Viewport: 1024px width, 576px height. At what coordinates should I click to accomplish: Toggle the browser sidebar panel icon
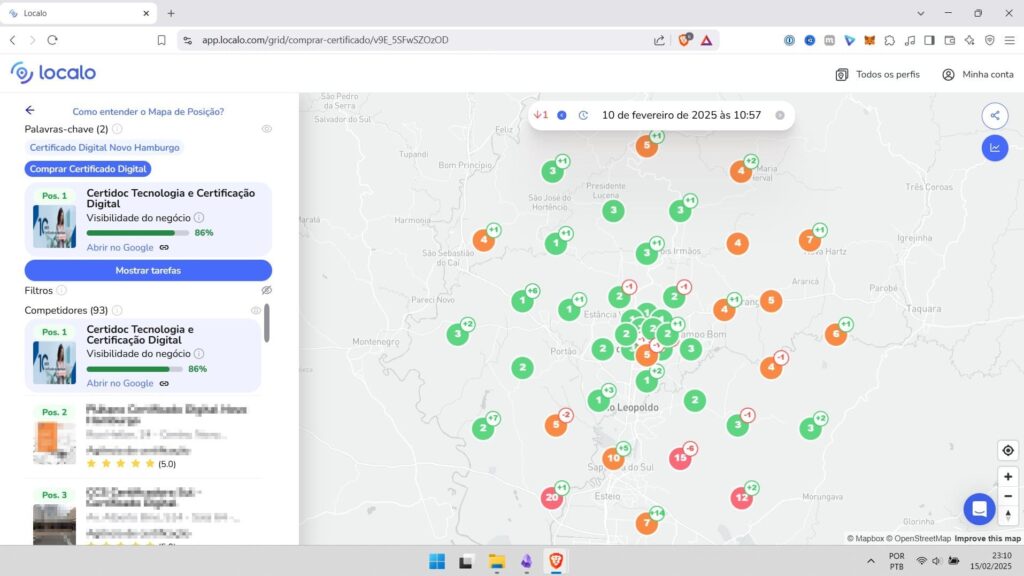[x=929, y=40]
